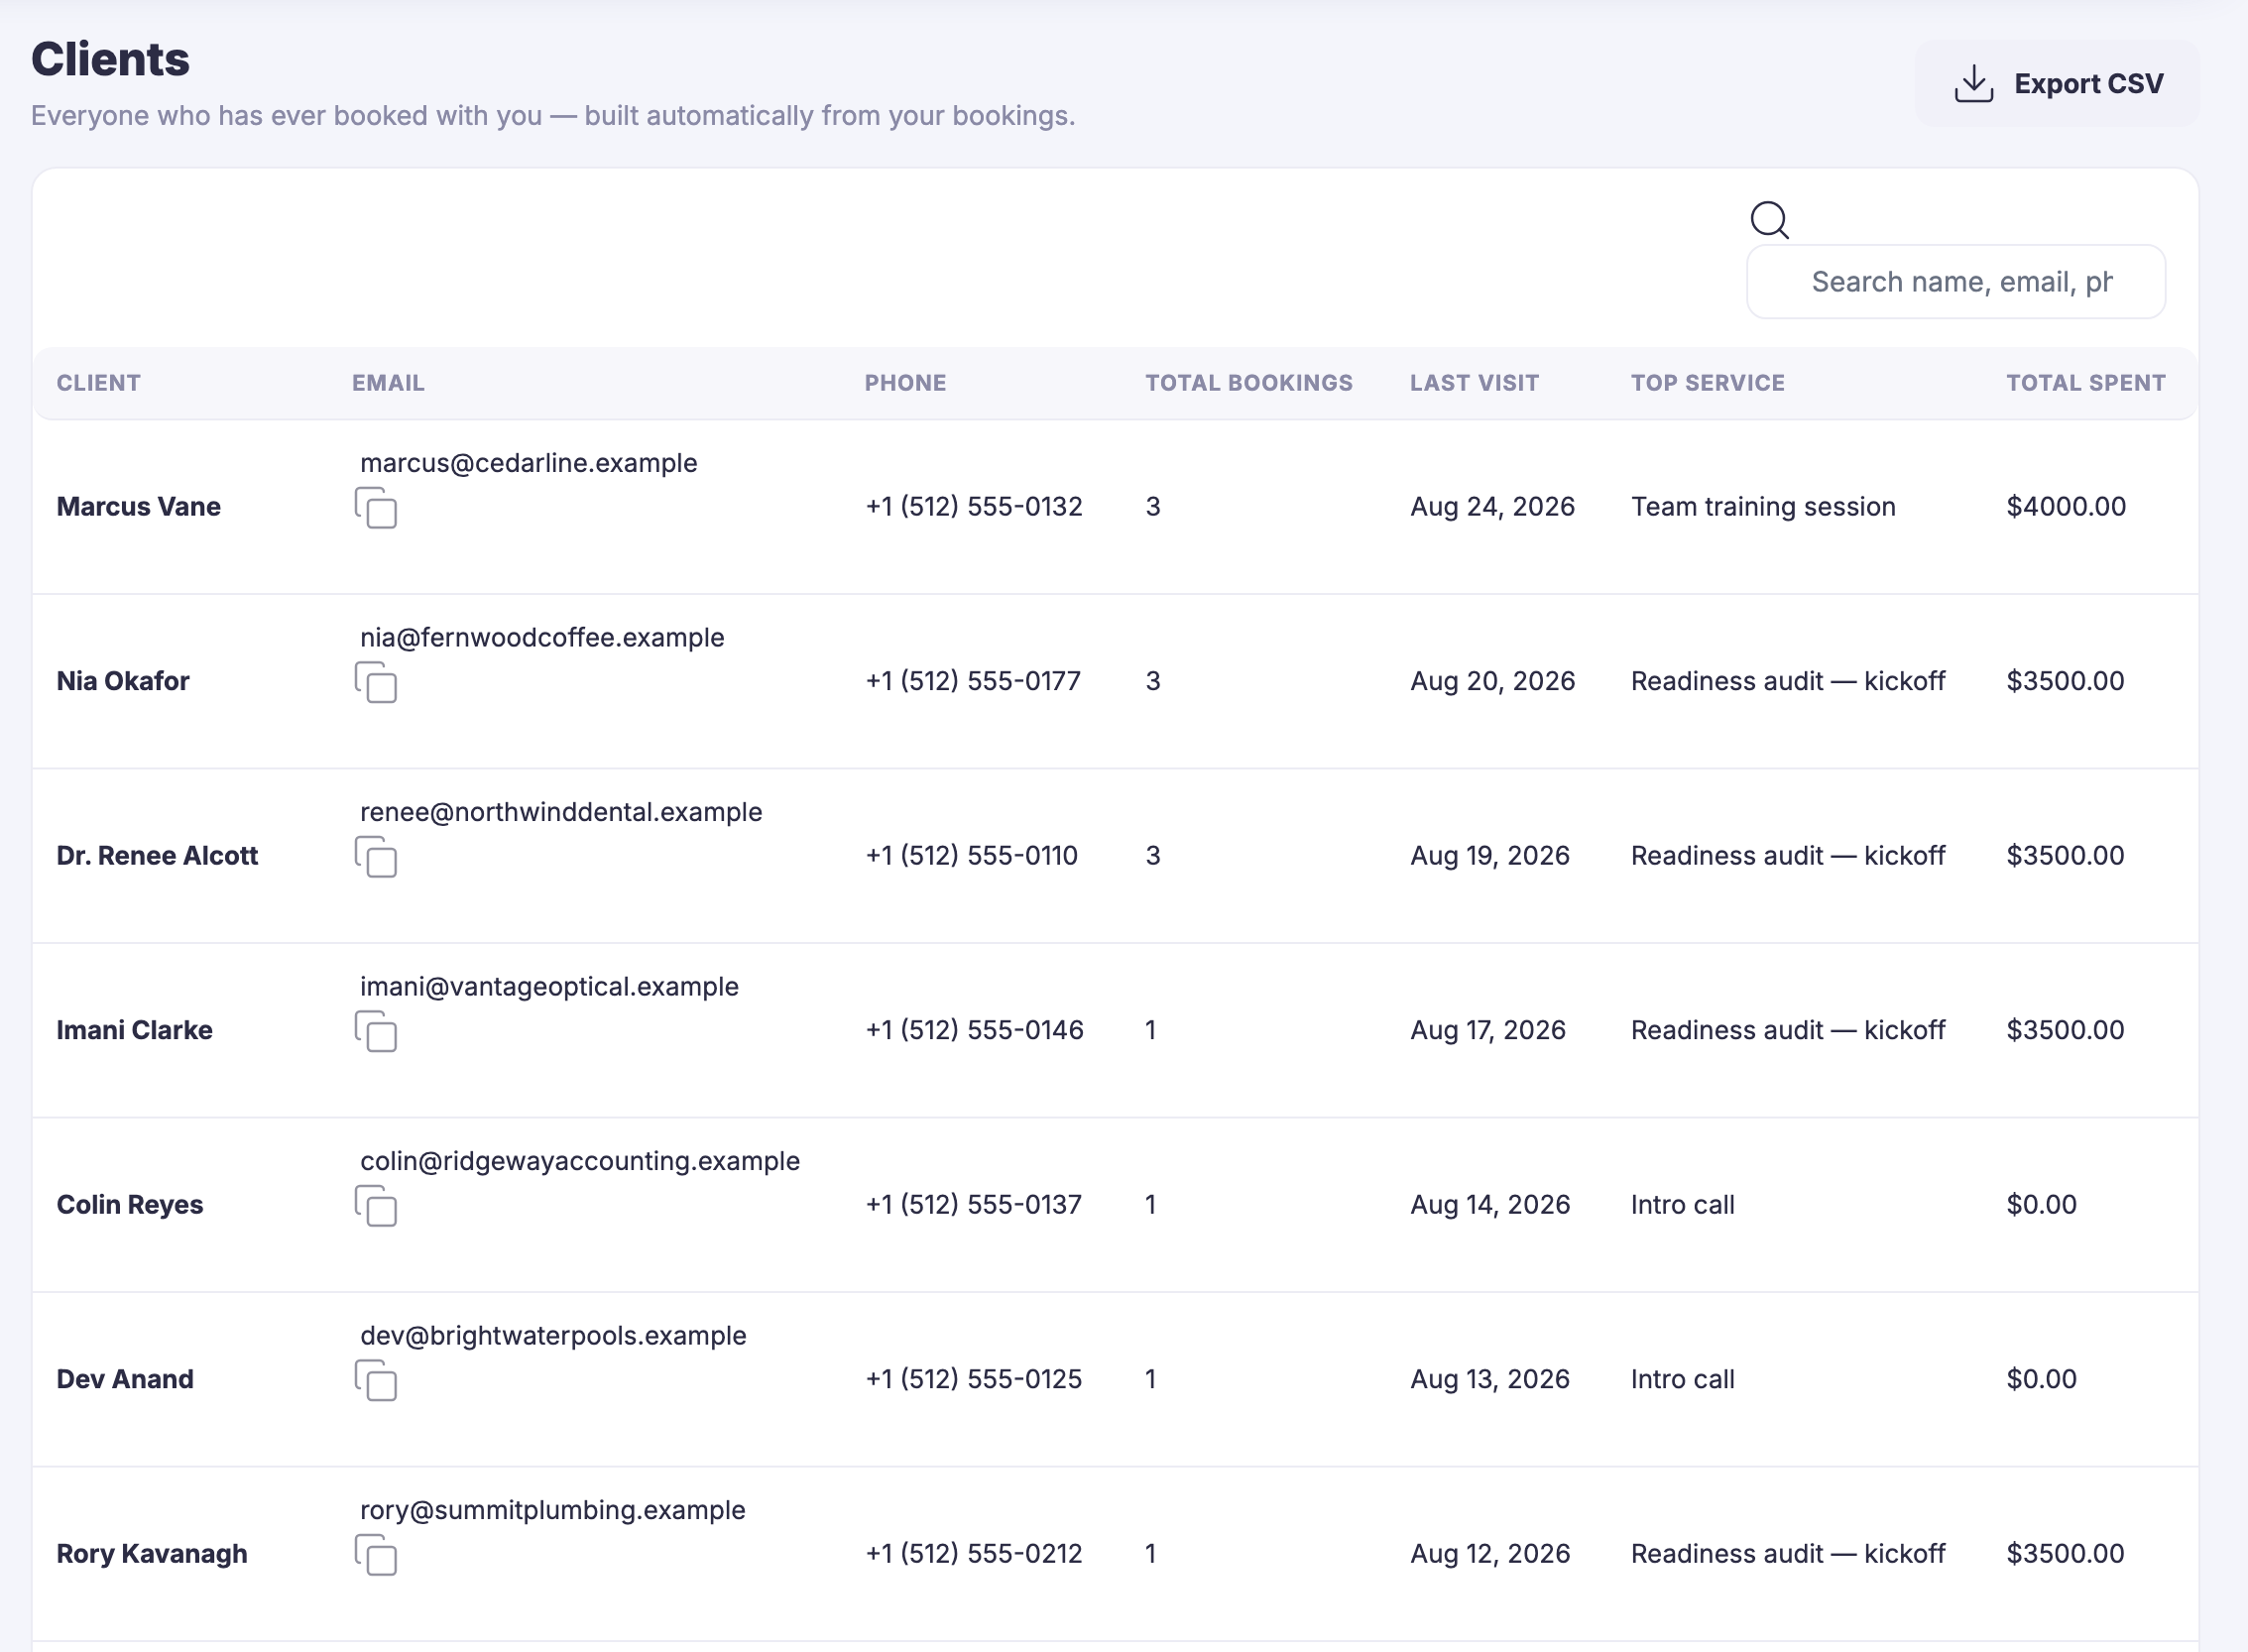Image resolution: width=2248 pixels, height=1652 pixels.
Task: Select the Colin Reyes client name
Action: click(130, 1205)
